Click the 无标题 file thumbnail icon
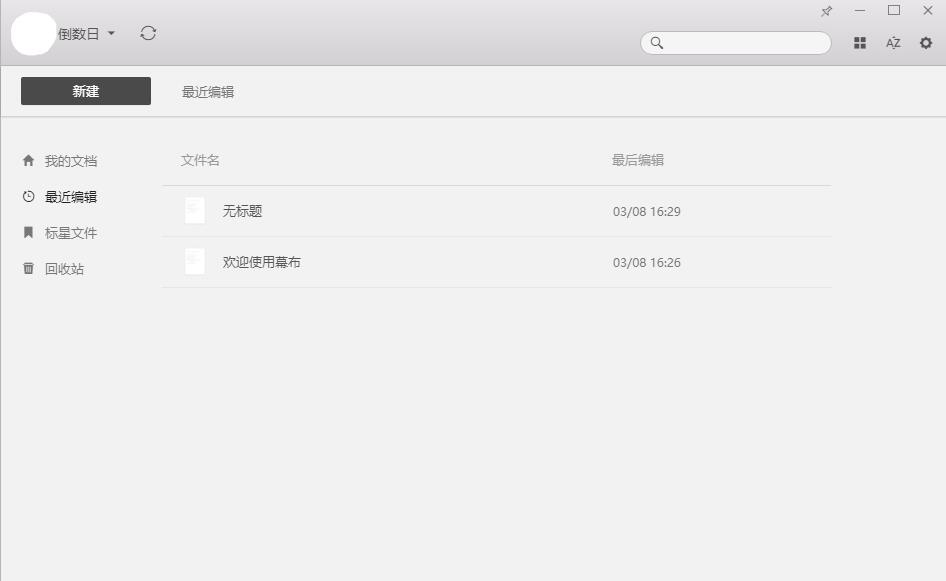Viewport: 946px width, 581px height. click(x=194, y=211)
